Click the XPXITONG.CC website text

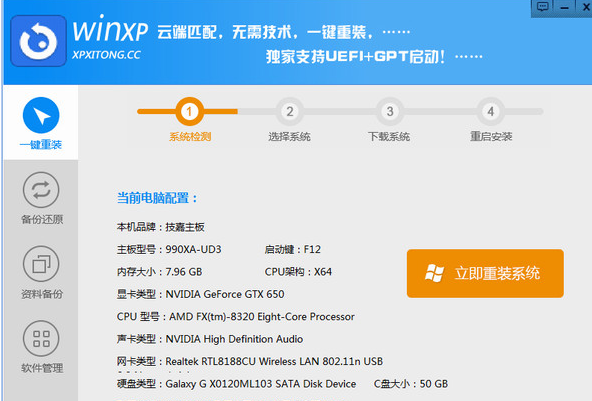[x=106, y=55]
